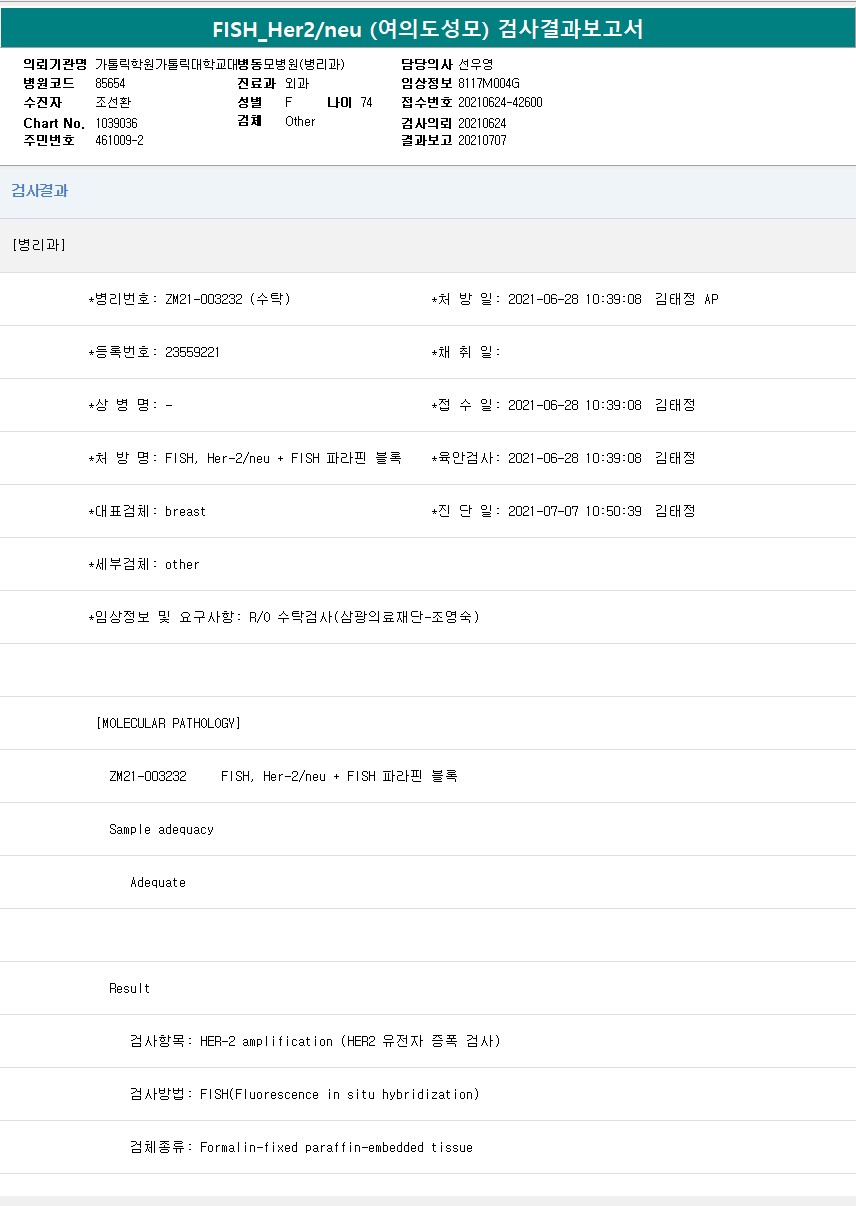This screenshot has height=1206, width=856.
Task: Click 임상정보 및 요구사항 R/O 수탁검사 line
Action: (284, 617)
